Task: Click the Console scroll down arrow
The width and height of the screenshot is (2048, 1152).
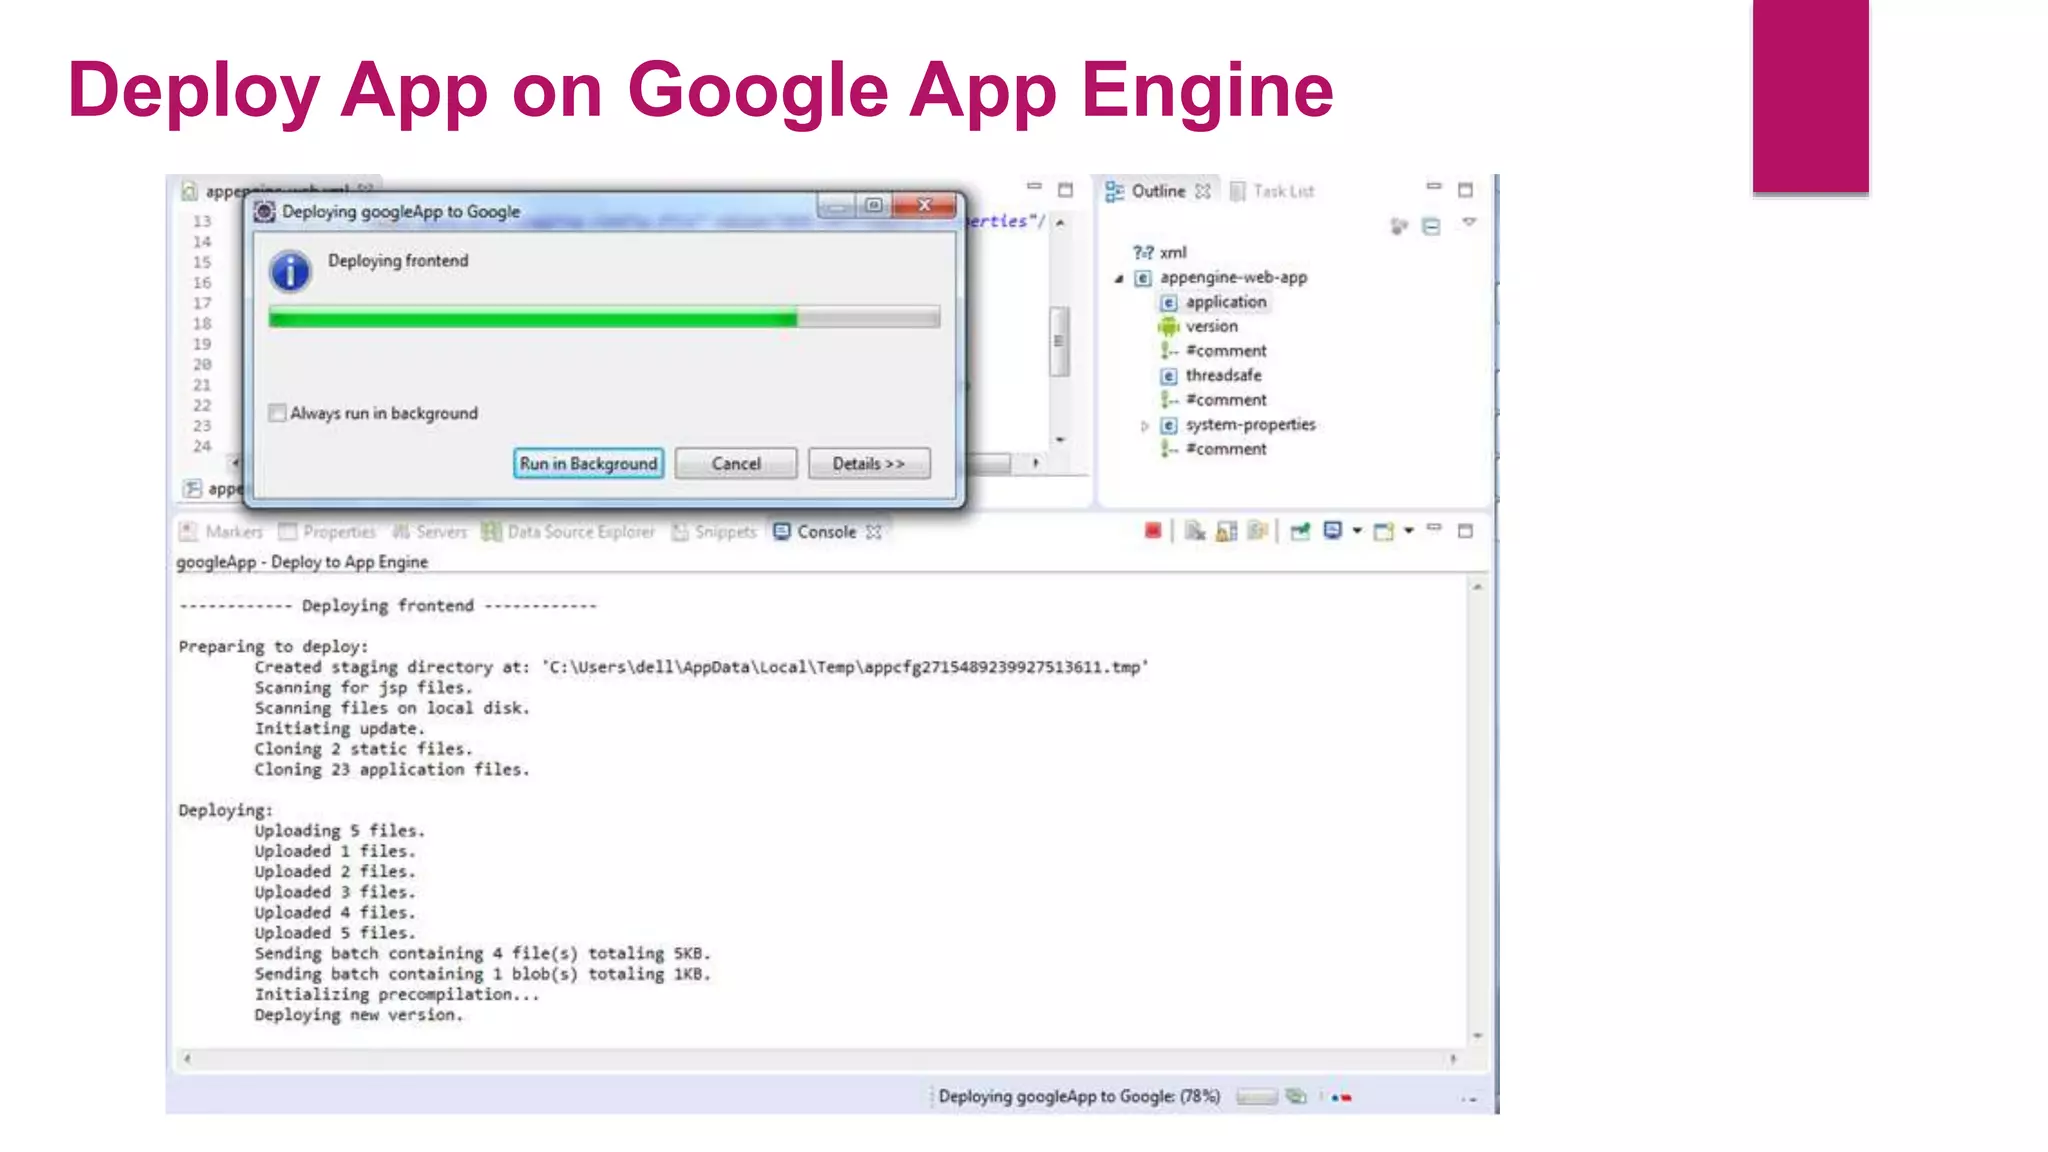Action: [x=1477, y=1036]
